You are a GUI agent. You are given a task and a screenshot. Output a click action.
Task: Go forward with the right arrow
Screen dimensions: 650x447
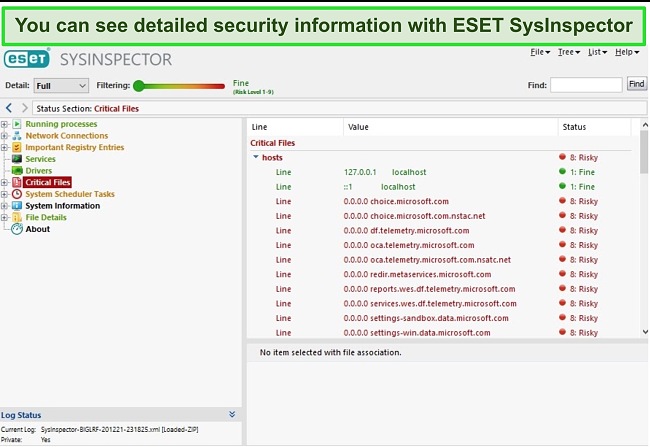click(25, 108)
